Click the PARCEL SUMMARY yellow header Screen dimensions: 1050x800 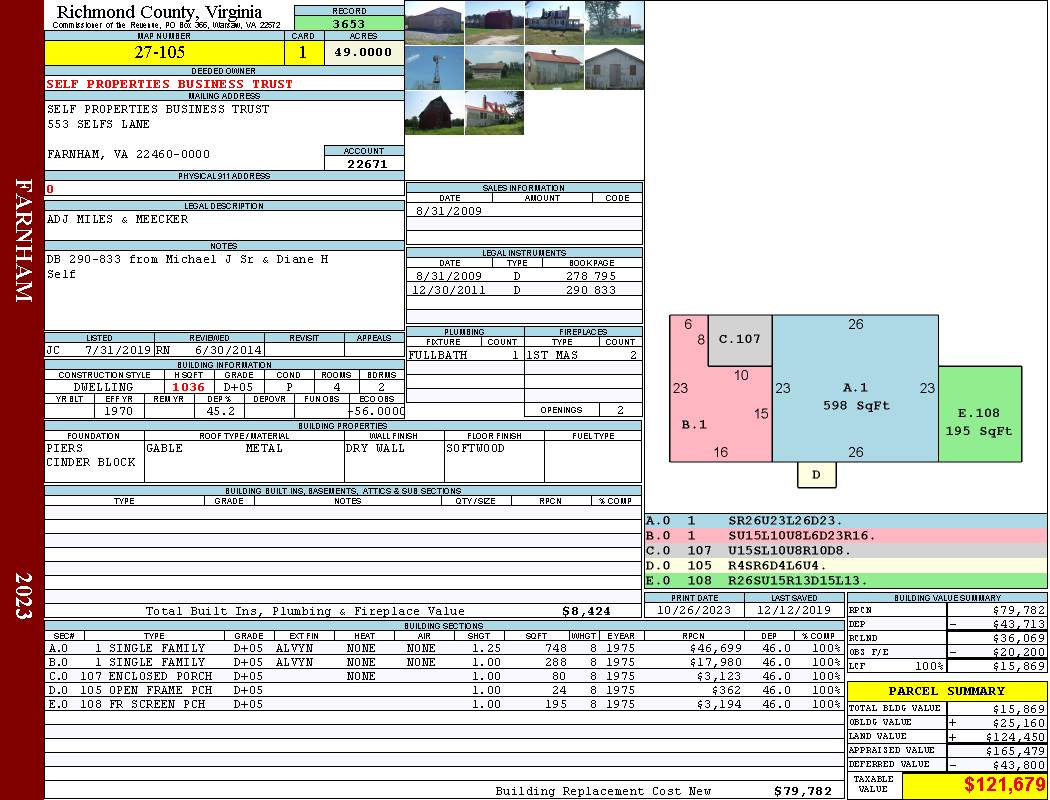(947, 691)
